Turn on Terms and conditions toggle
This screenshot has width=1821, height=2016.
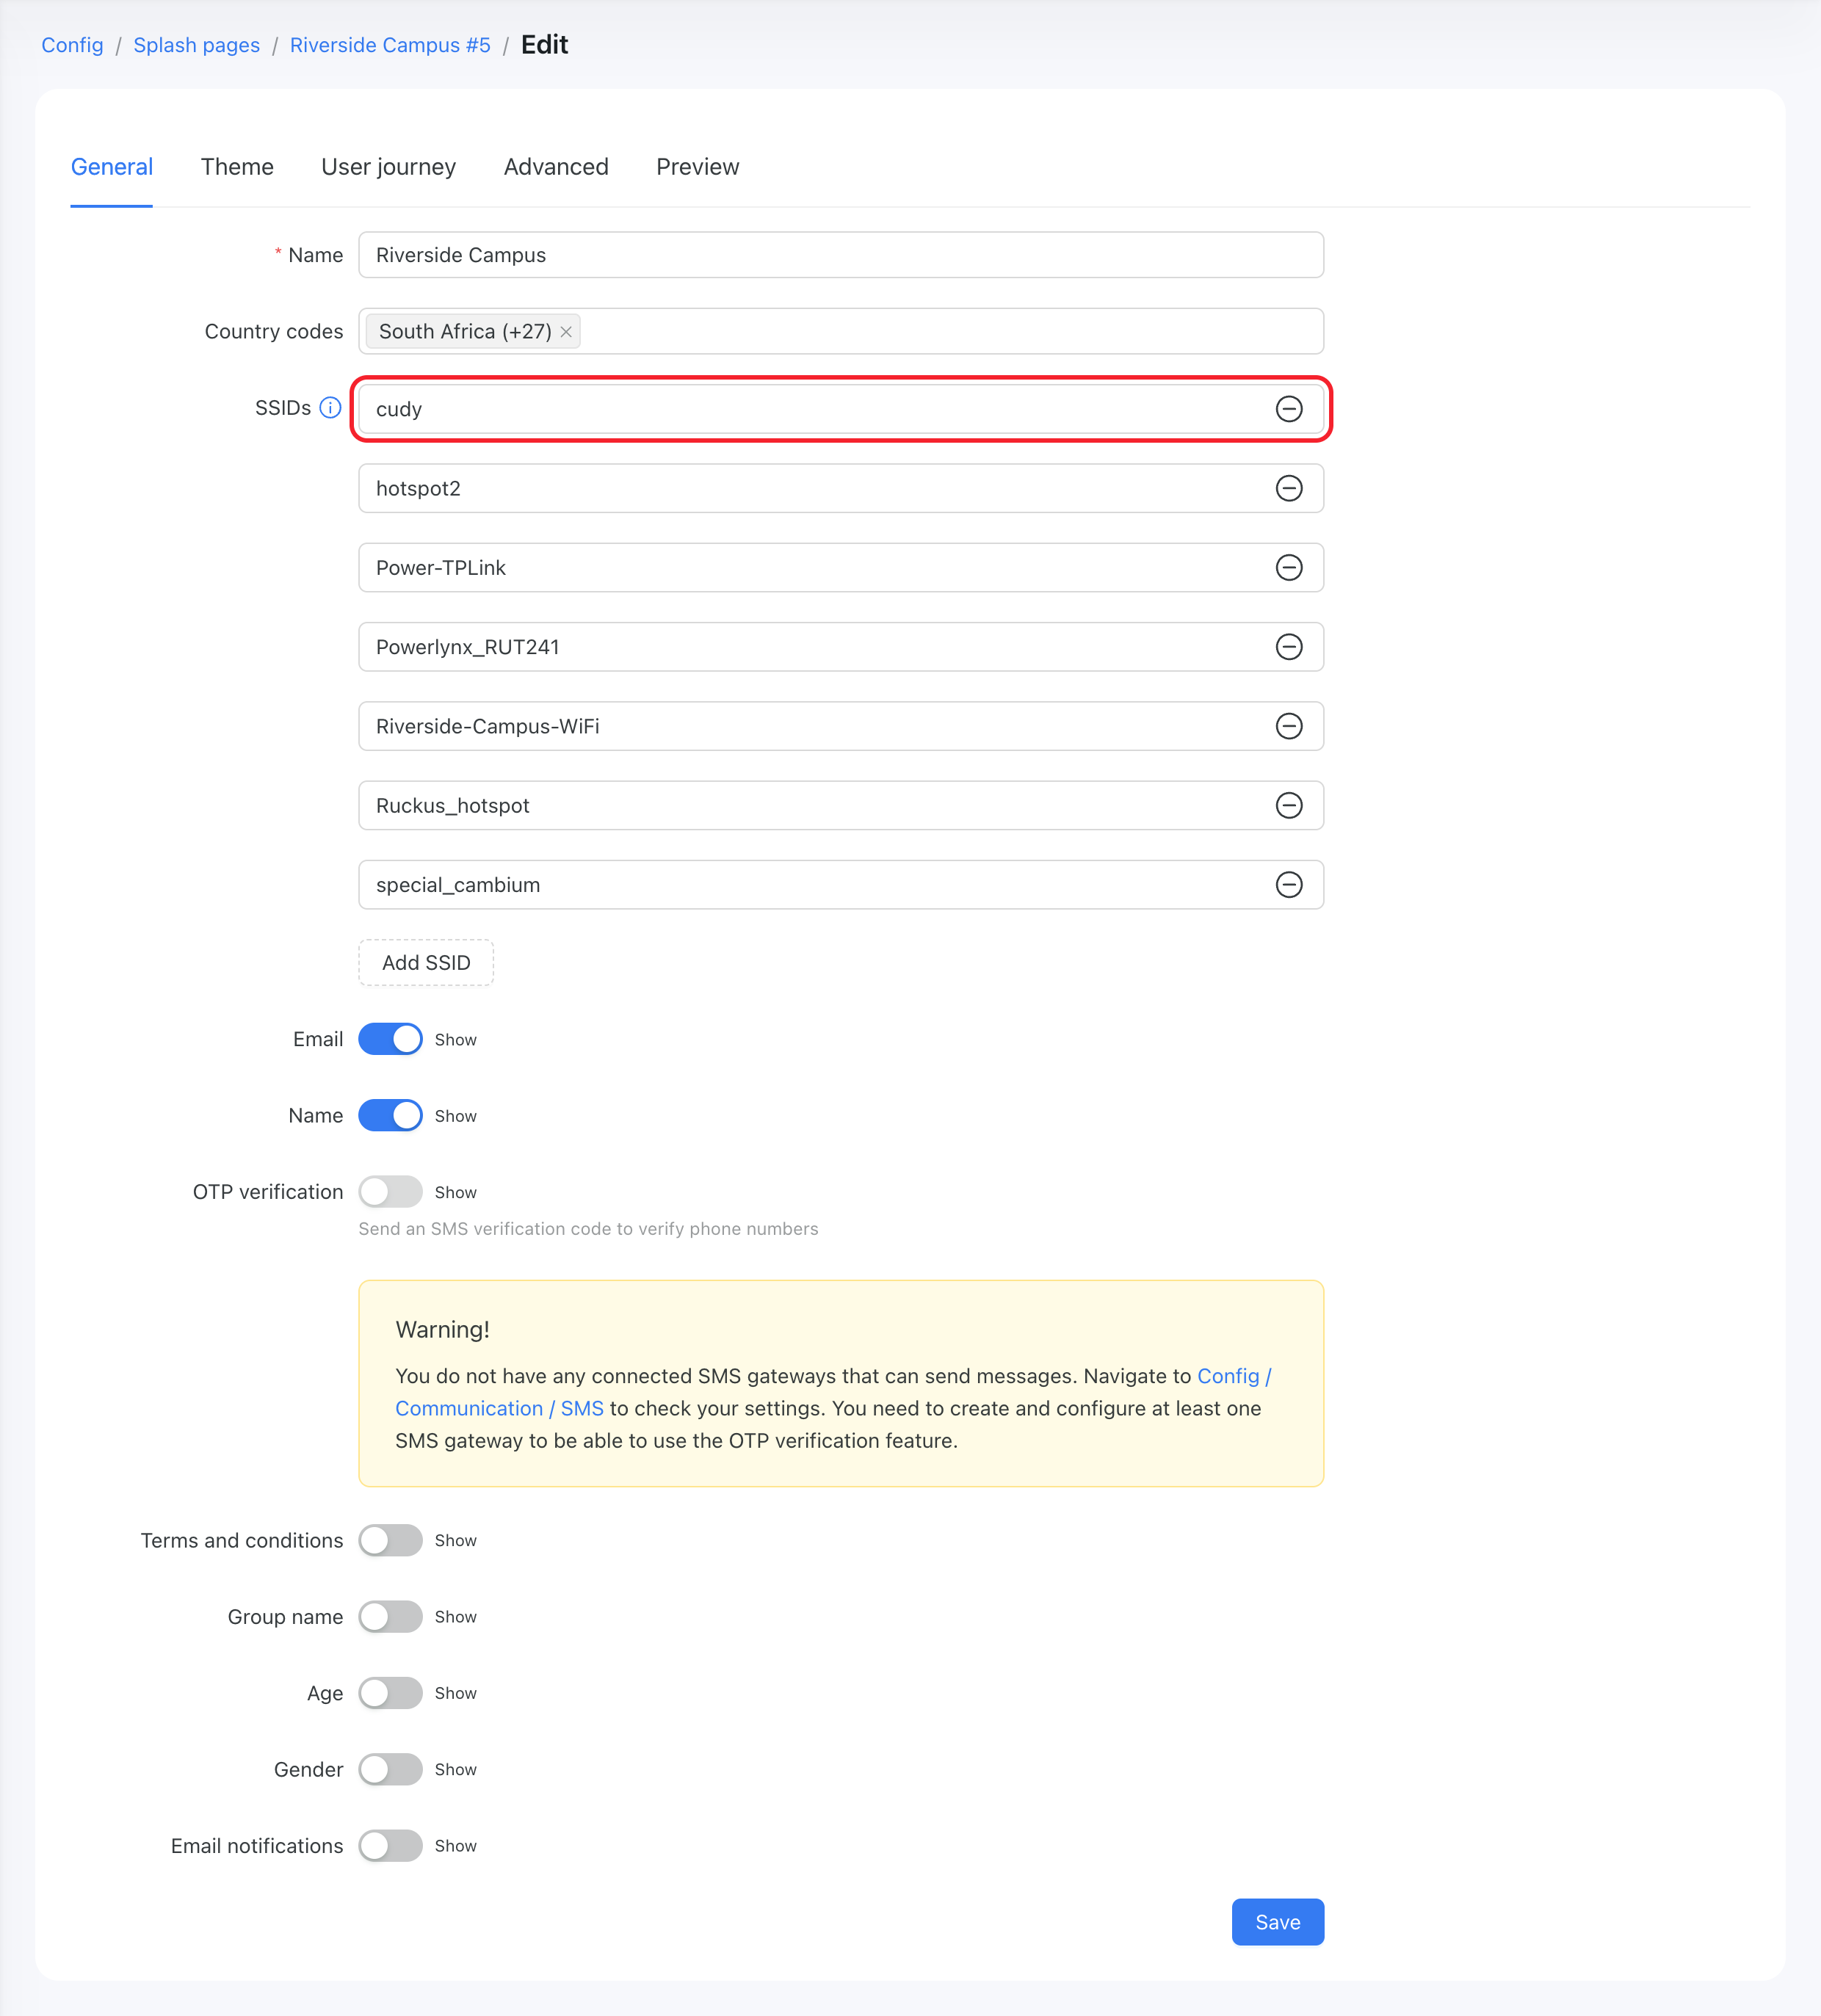coord(390,1540)
